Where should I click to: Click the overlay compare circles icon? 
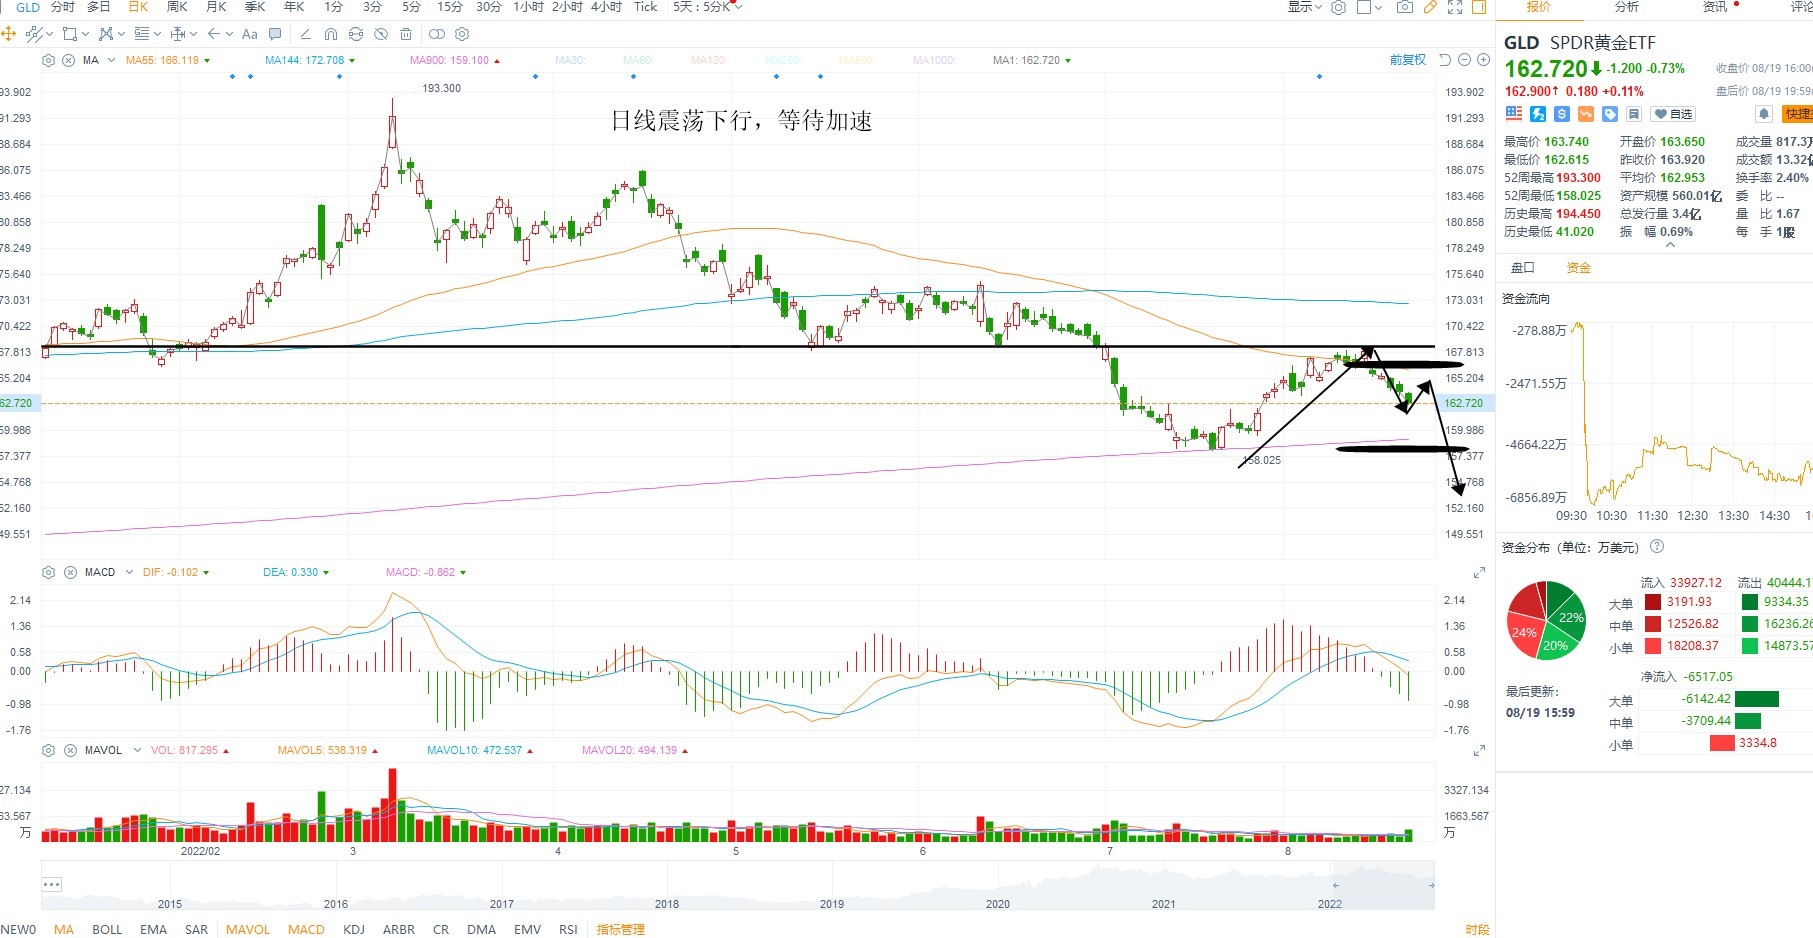[437, 34]
